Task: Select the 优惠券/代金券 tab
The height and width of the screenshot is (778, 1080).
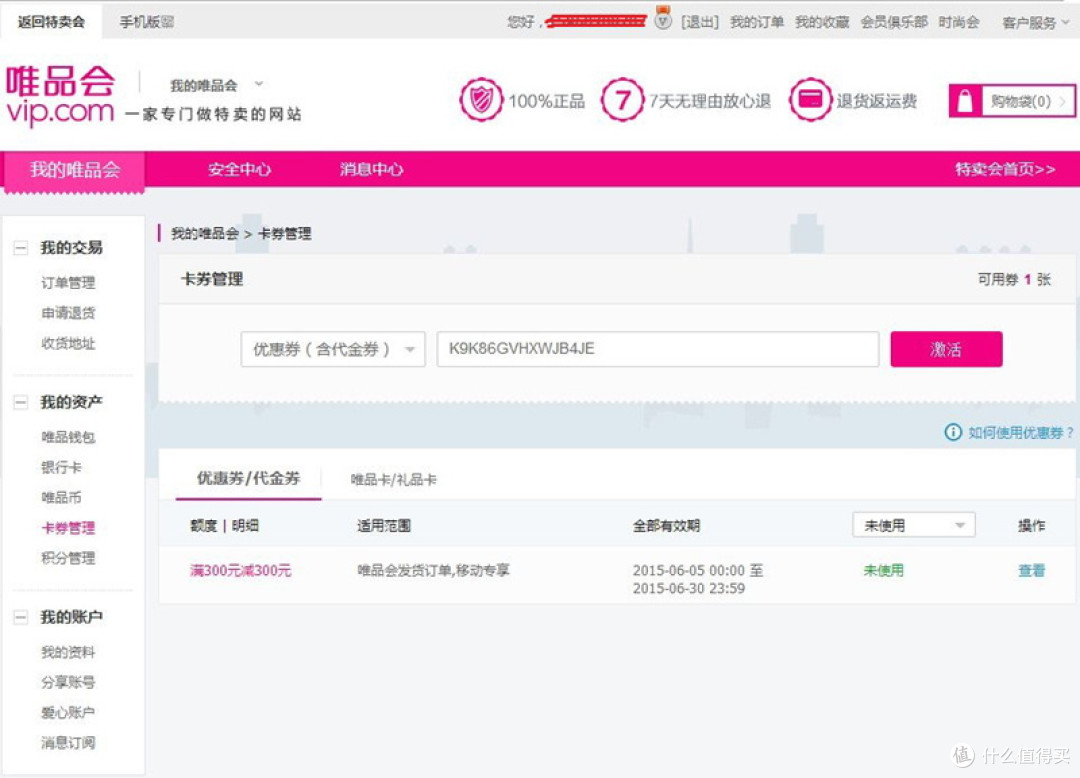Action: tap(248, 478)
